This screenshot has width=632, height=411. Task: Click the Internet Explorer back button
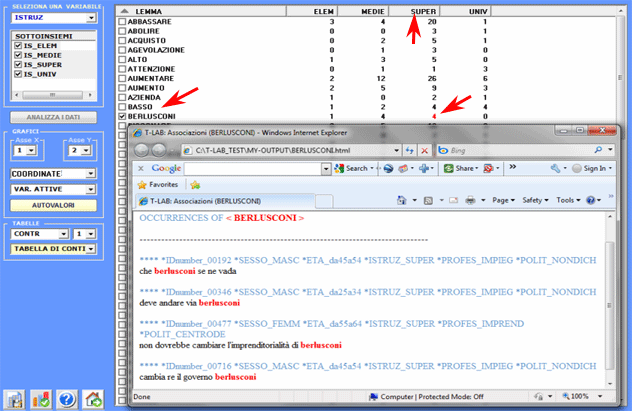pyautogui.click(x=141, y=150)
